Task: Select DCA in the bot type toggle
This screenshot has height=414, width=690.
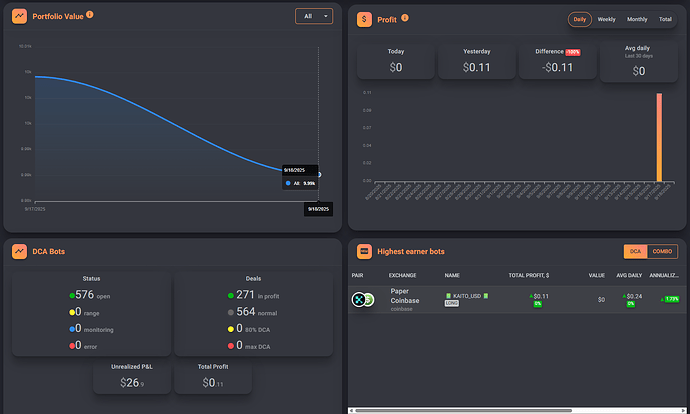Action: point(635,251)
